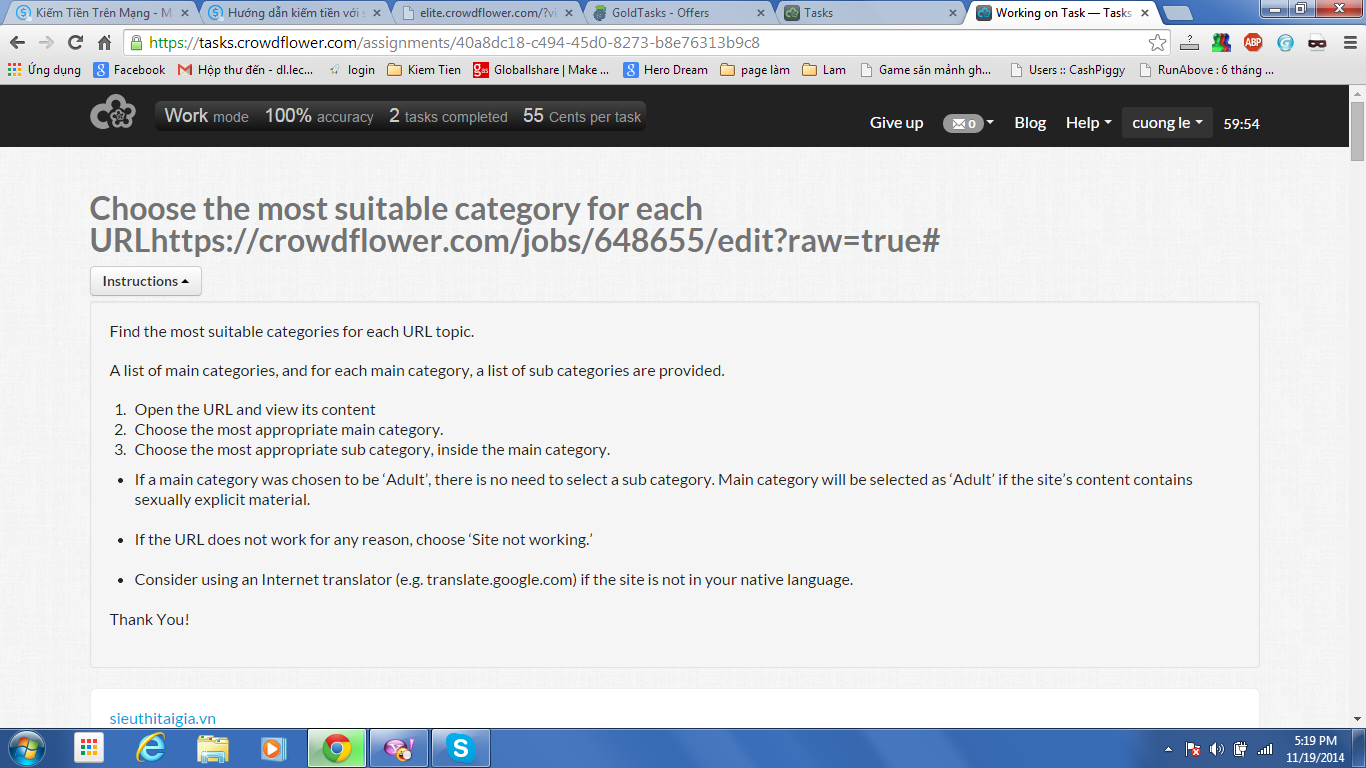The image size is (1366, 768).
Task: Open the Hộp thư đến Gmail bookmark
Action: click(245, 70)
